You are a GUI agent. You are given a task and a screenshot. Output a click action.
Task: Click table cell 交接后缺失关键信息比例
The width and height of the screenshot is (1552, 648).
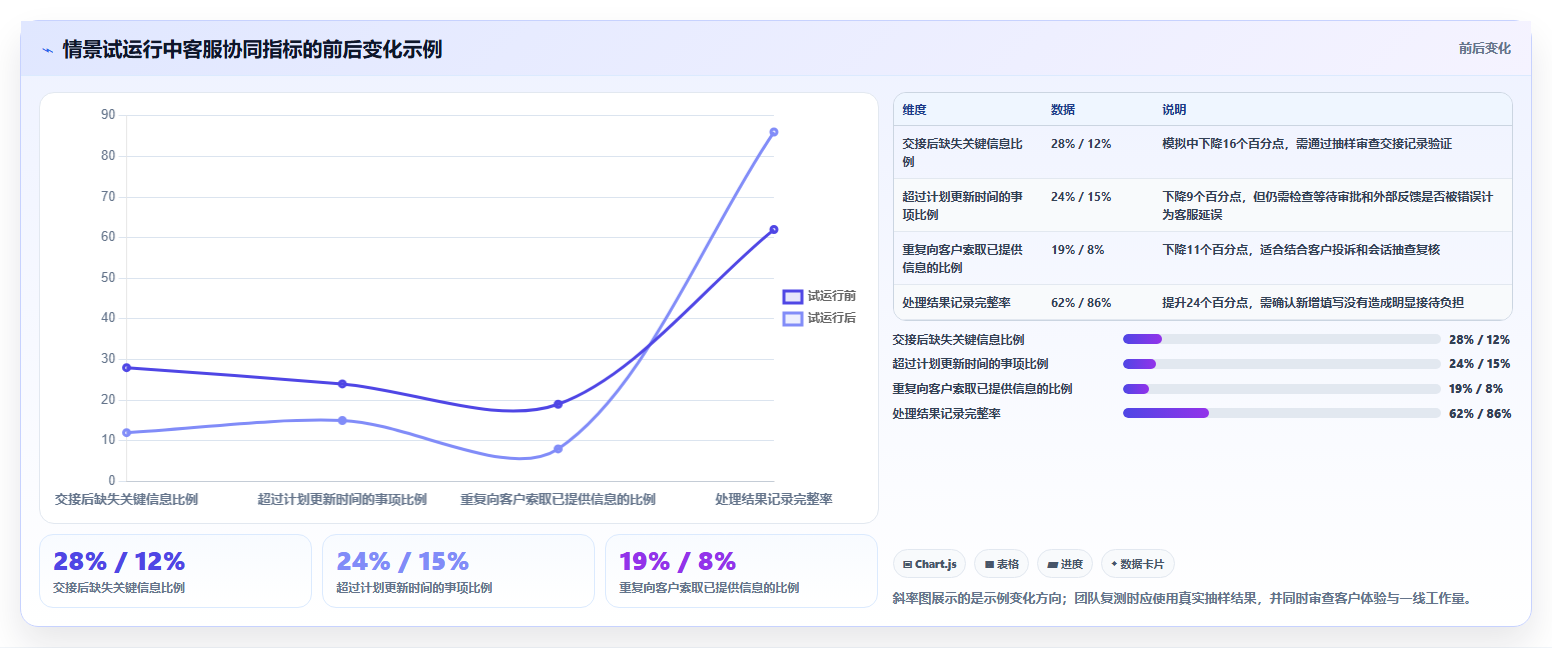point(967,152)
